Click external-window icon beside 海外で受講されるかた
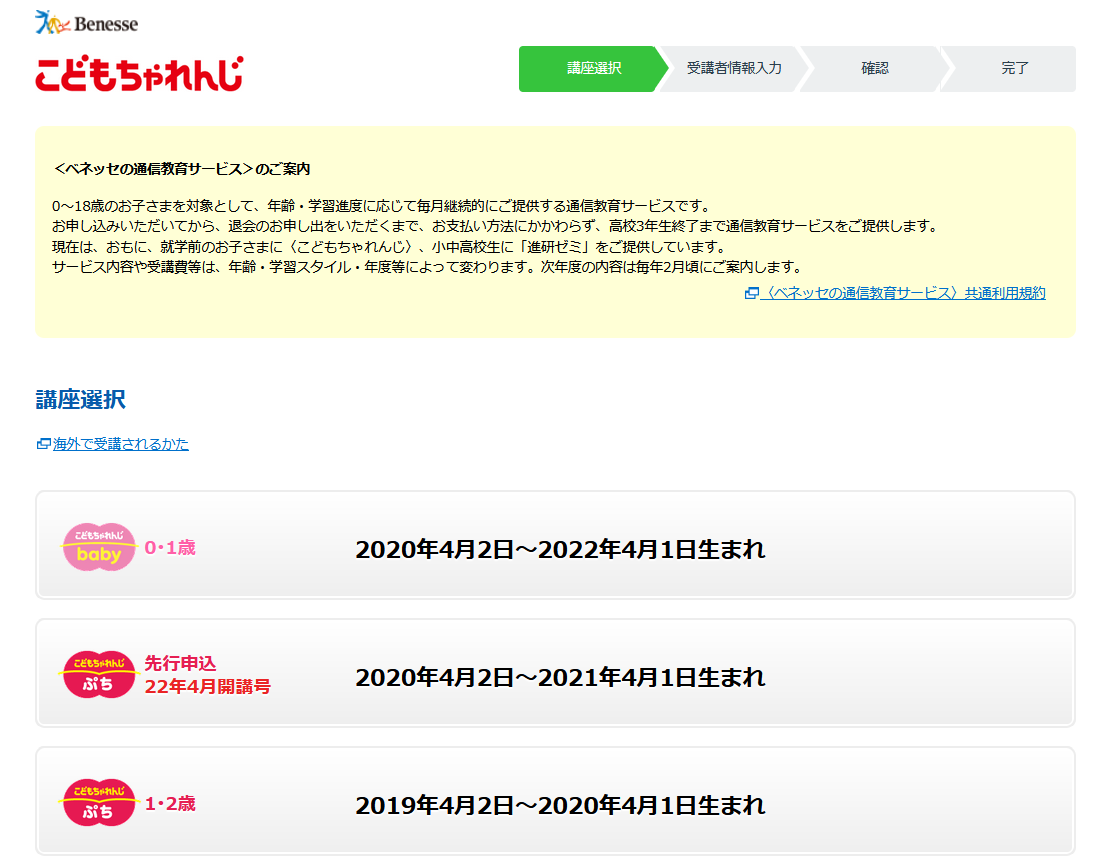This screenshot has height=863, width=1115. (x=43, y=444)
